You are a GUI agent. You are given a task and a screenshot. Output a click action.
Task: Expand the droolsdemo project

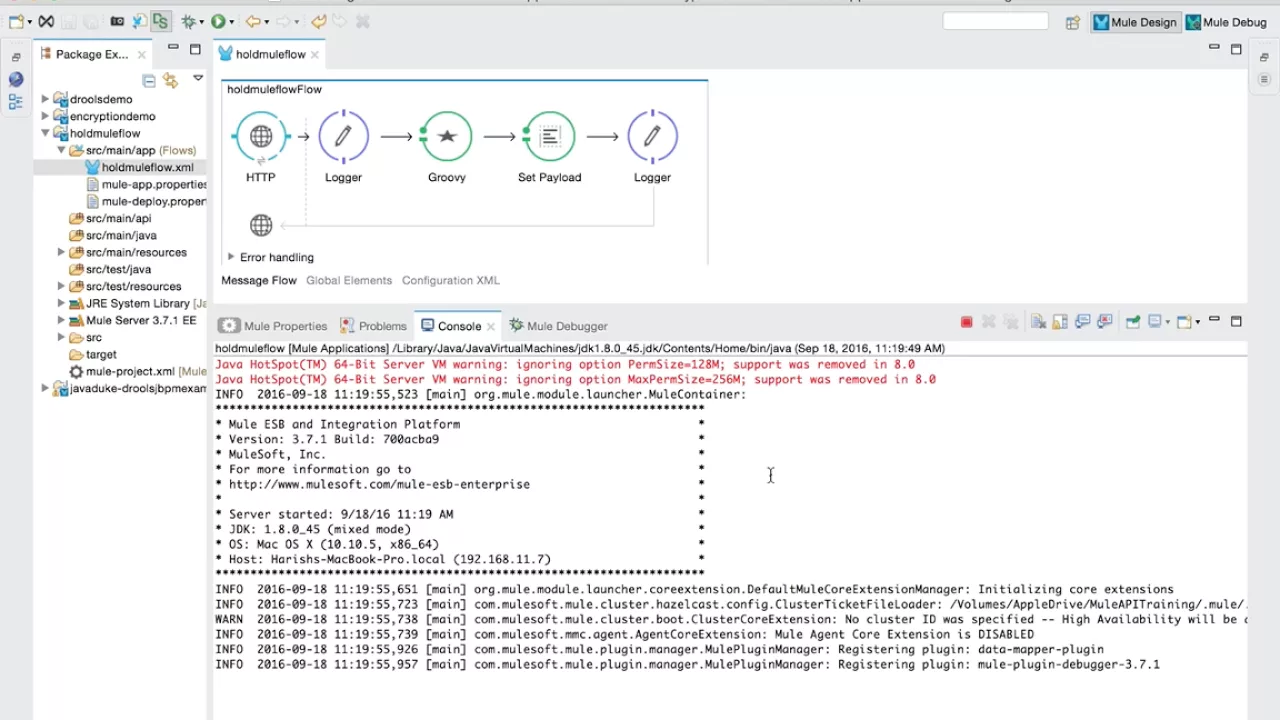pos(45,99)
